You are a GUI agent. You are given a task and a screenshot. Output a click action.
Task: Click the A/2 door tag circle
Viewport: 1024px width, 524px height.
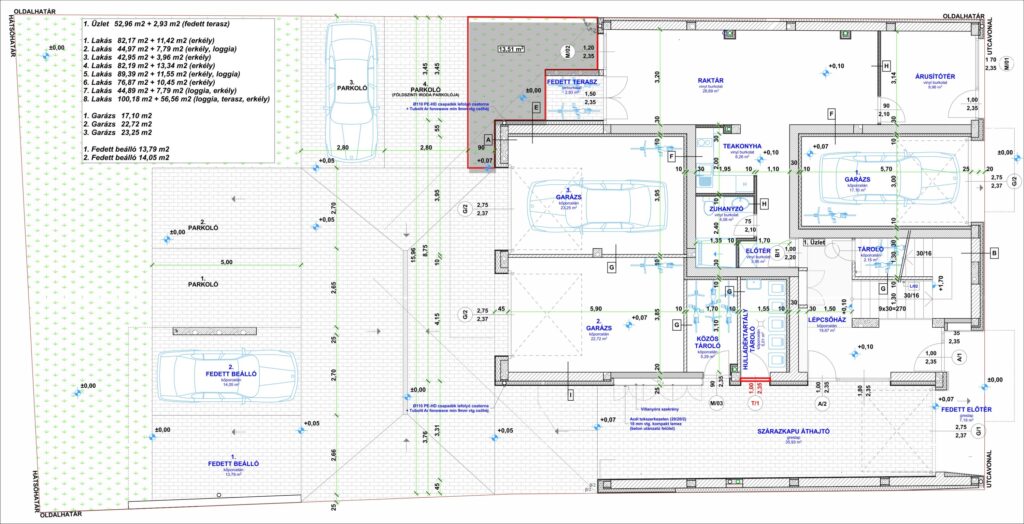coord(822,403)
